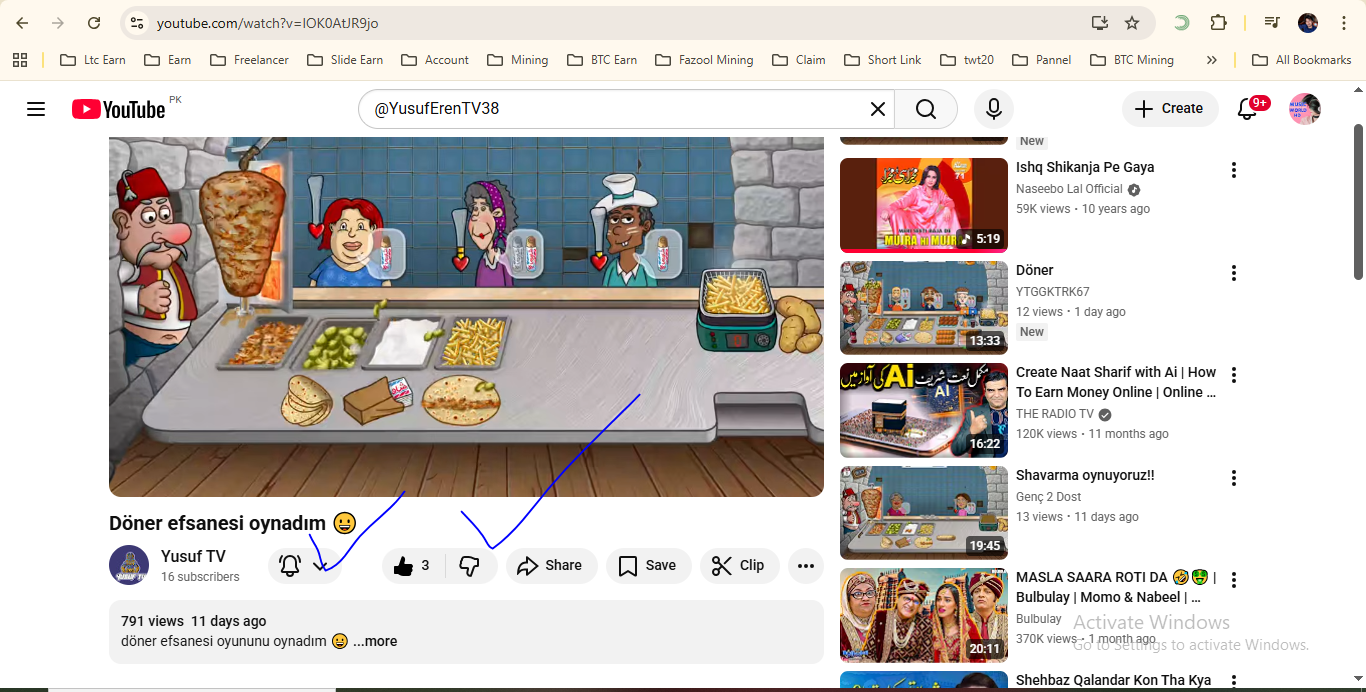
Task: Click the page vertical scrollbar
Action: click(x=1358, y=202)
